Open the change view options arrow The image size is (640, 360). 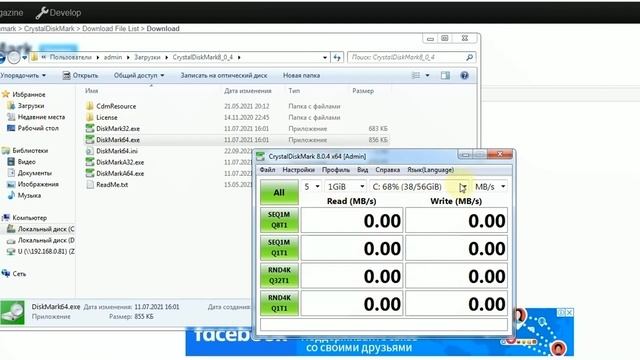[x=427, y=76]
